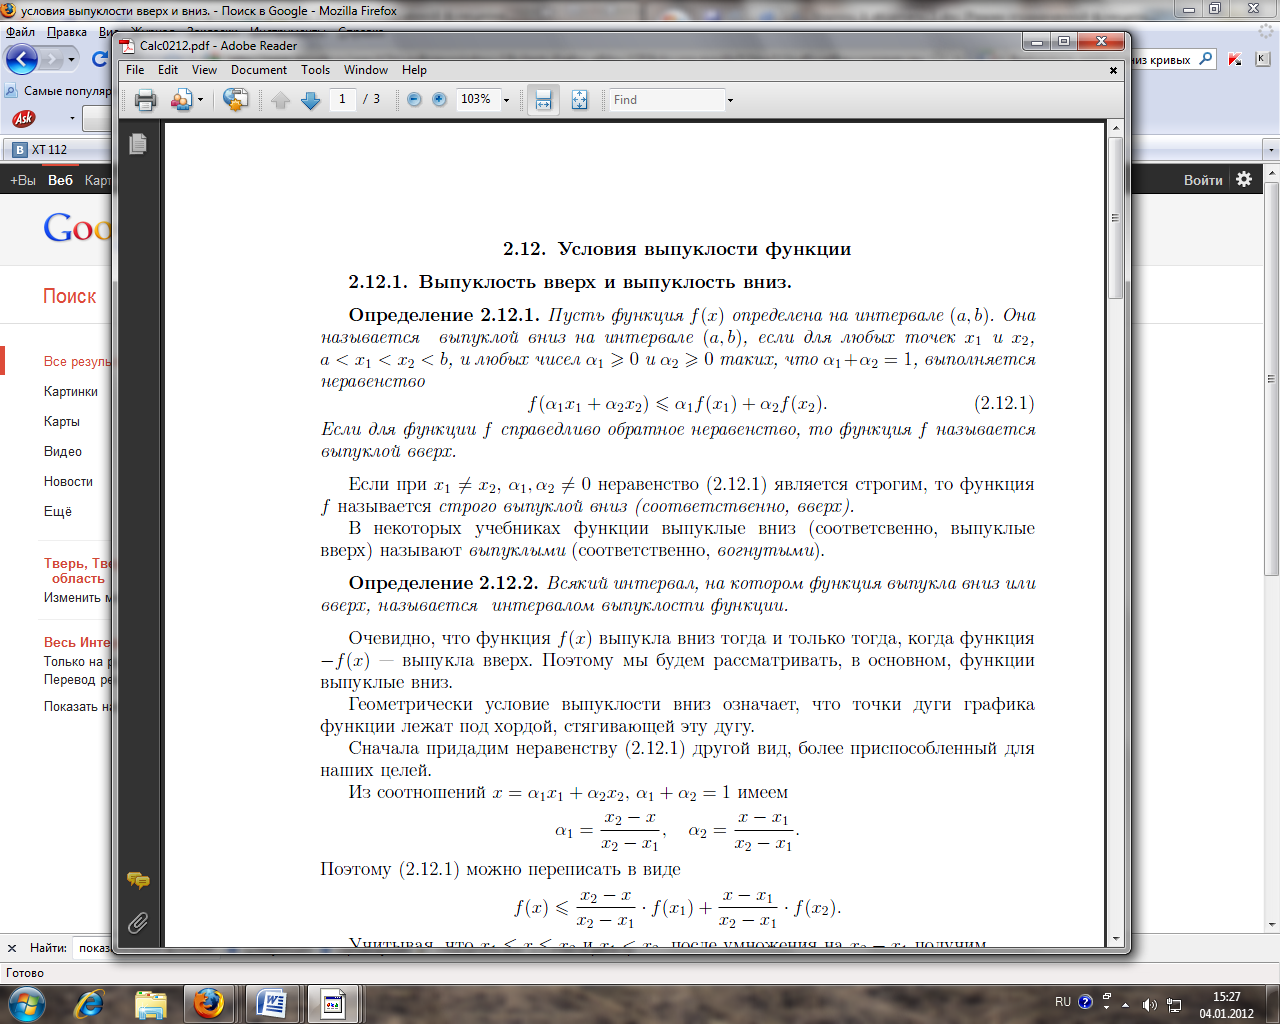Switch to Word via taskbar icon
Screen dimensions: 1280x1024
coord(271,1003)
